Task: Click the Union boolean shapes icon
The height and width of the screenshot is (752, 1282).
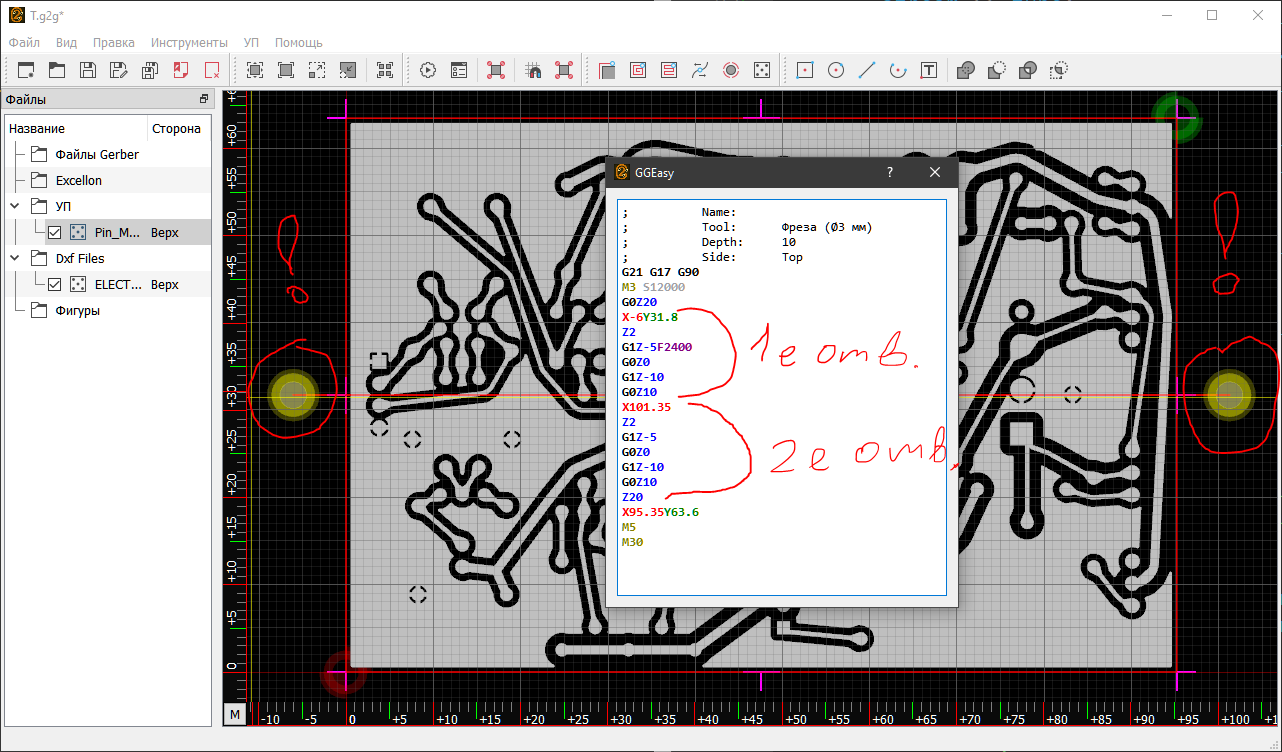Action: tap(966, 70)
